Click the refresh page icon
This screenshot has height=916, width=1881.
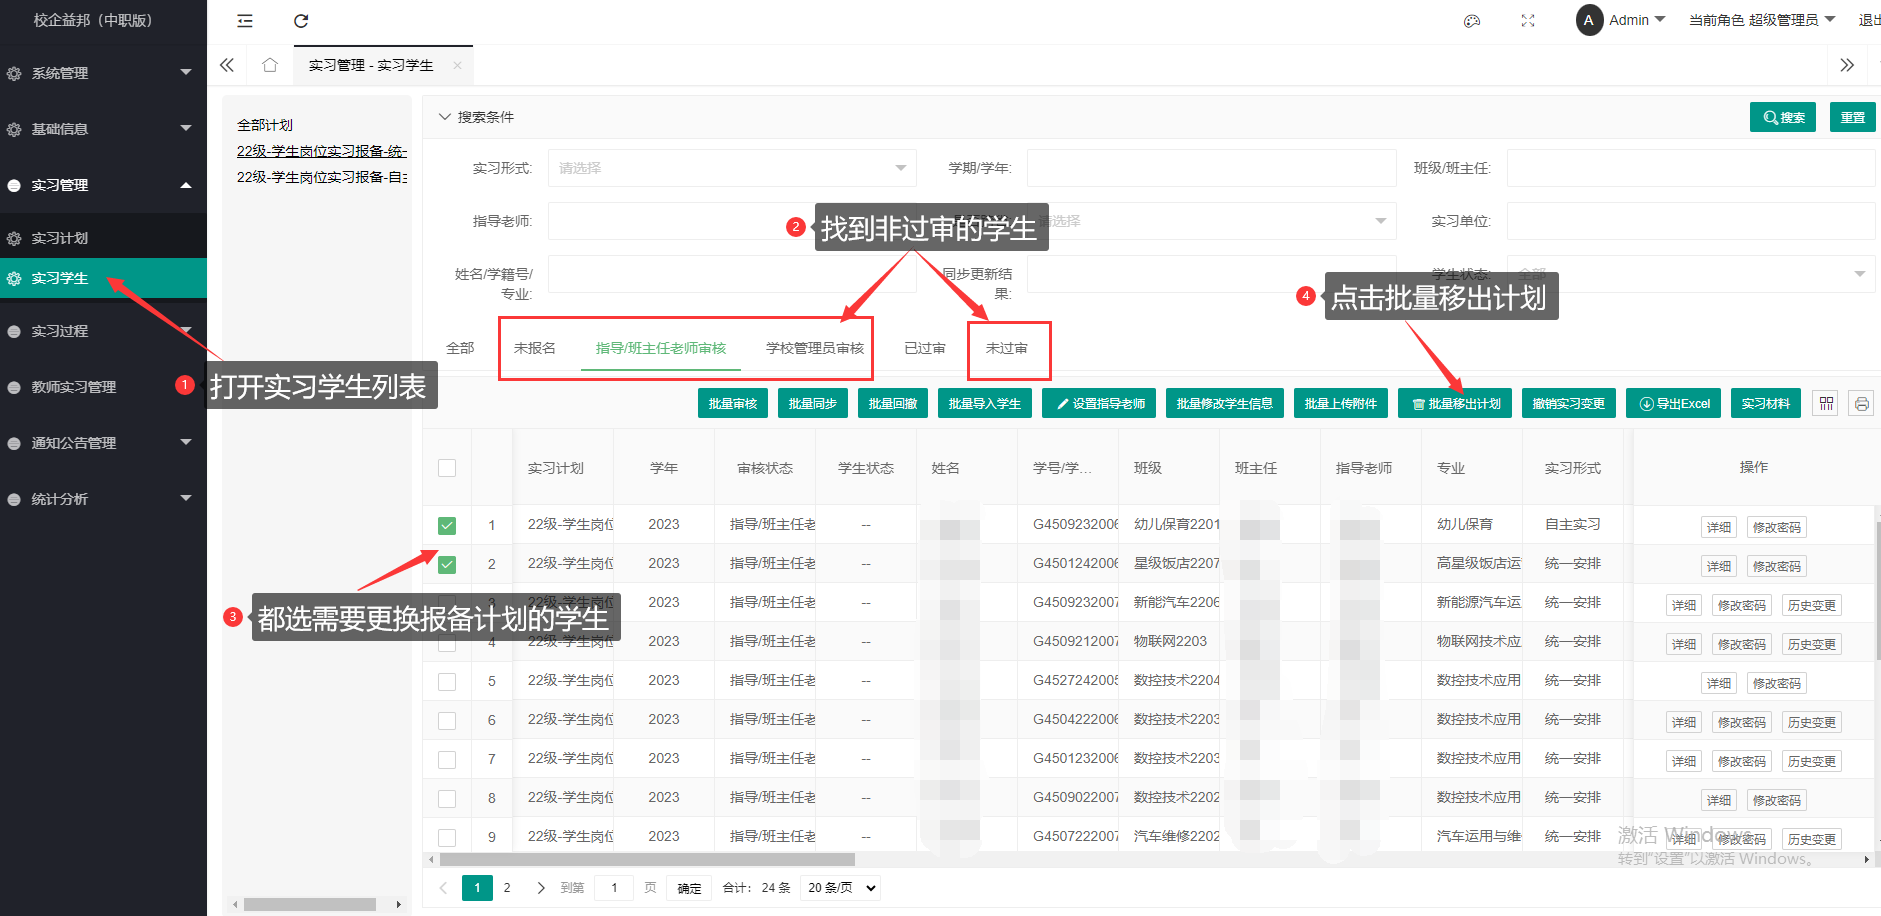[301, 21]
